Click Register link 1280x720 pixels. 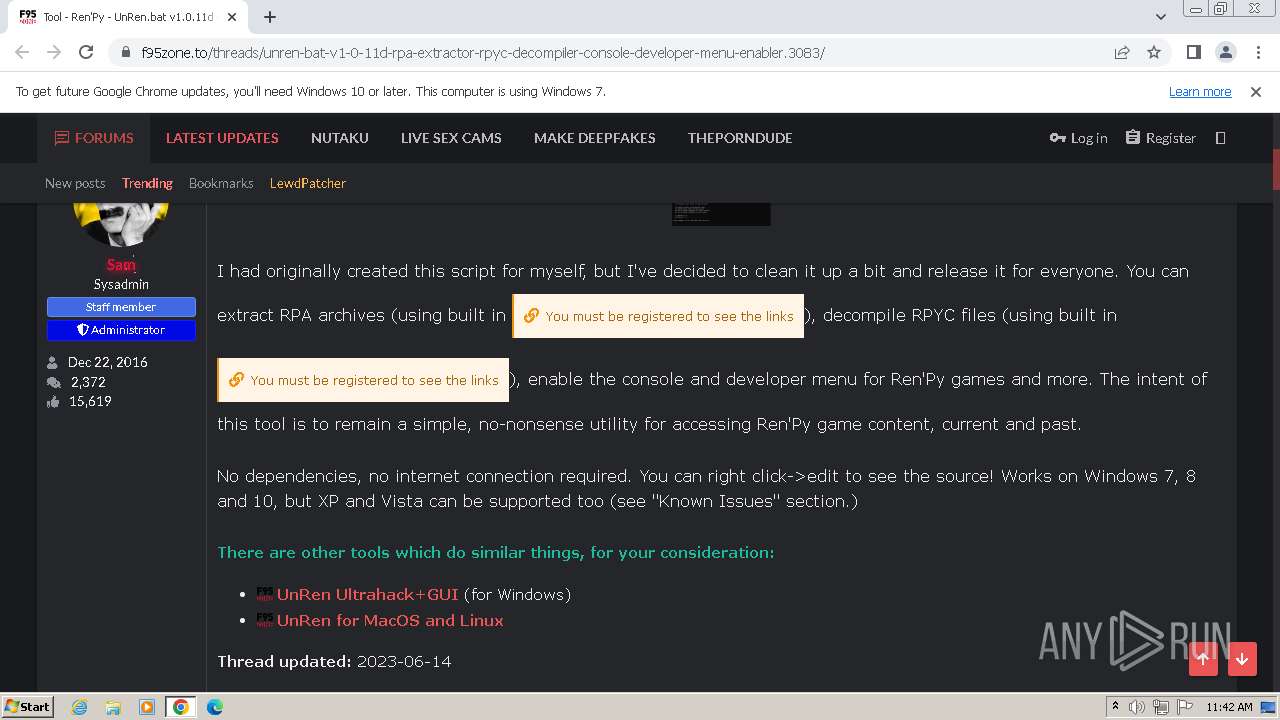(1160, 138)
